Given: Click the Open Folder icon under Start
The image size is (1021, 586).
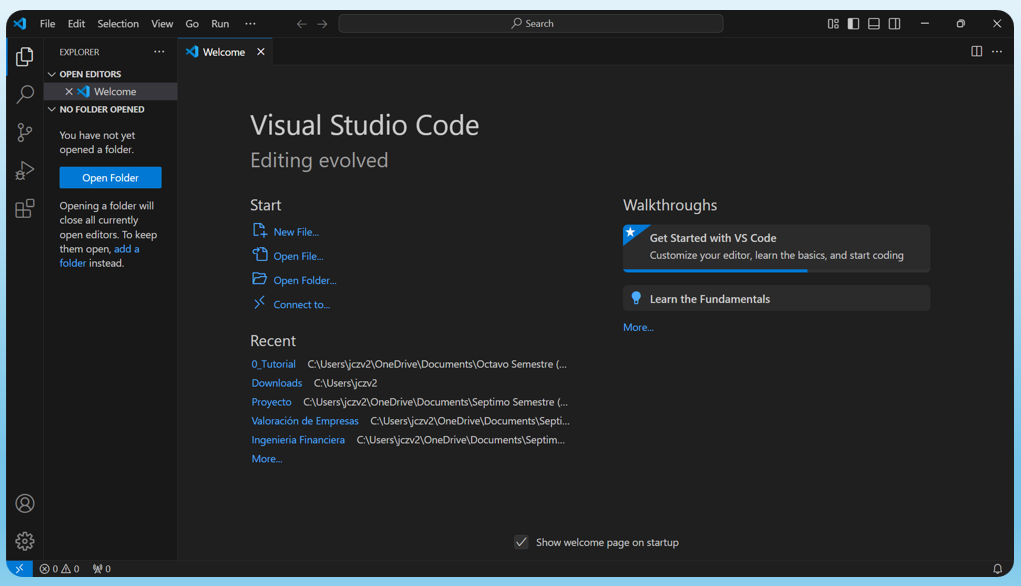Looking at the screenshot, I should (x=259, y=279).
